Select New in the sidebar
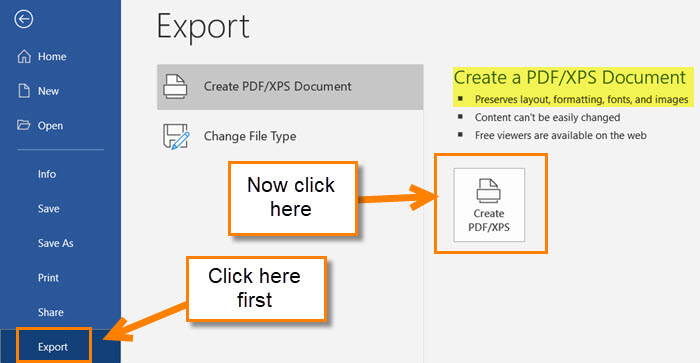The height and width of the screenshot is (363, 700). coord(48,91)
